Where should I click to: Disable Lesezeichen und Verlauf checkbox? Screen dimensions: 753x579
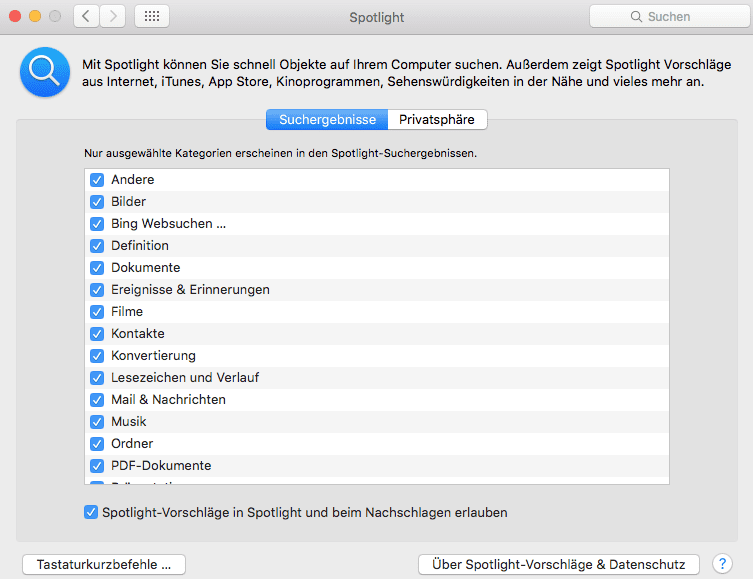pyautogui.click(x=97, y=378)
